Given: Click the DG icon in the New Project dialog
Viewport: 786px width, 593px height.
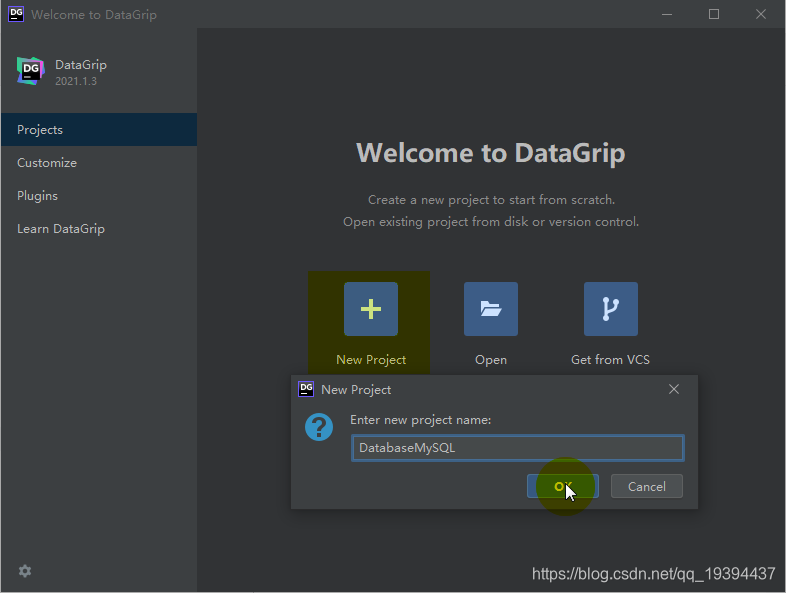Looking at the screenshot, I should pyautogui.click(x=306, y=389).
